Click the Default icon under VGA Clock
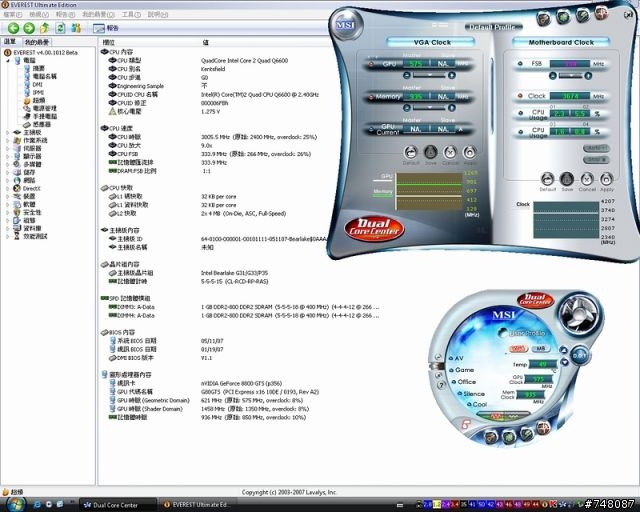Screen dimensions: 640x512 click(411, 153)
